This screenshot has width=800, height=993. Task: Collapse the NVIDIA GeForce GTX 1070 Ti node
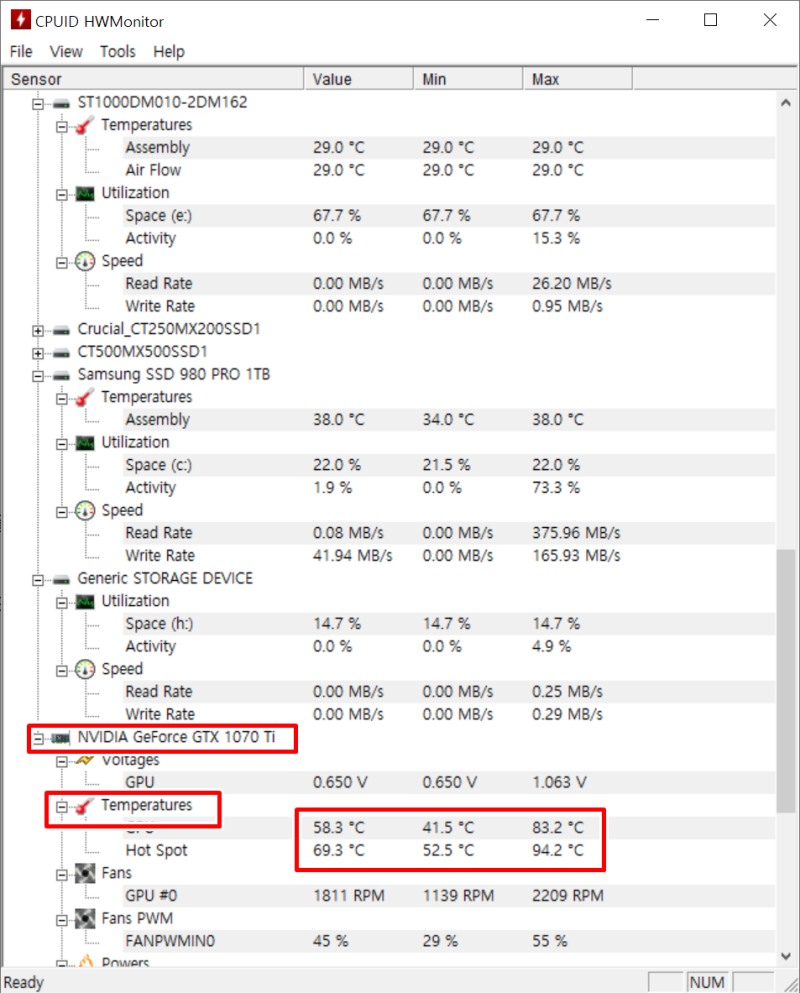point(36,738)
